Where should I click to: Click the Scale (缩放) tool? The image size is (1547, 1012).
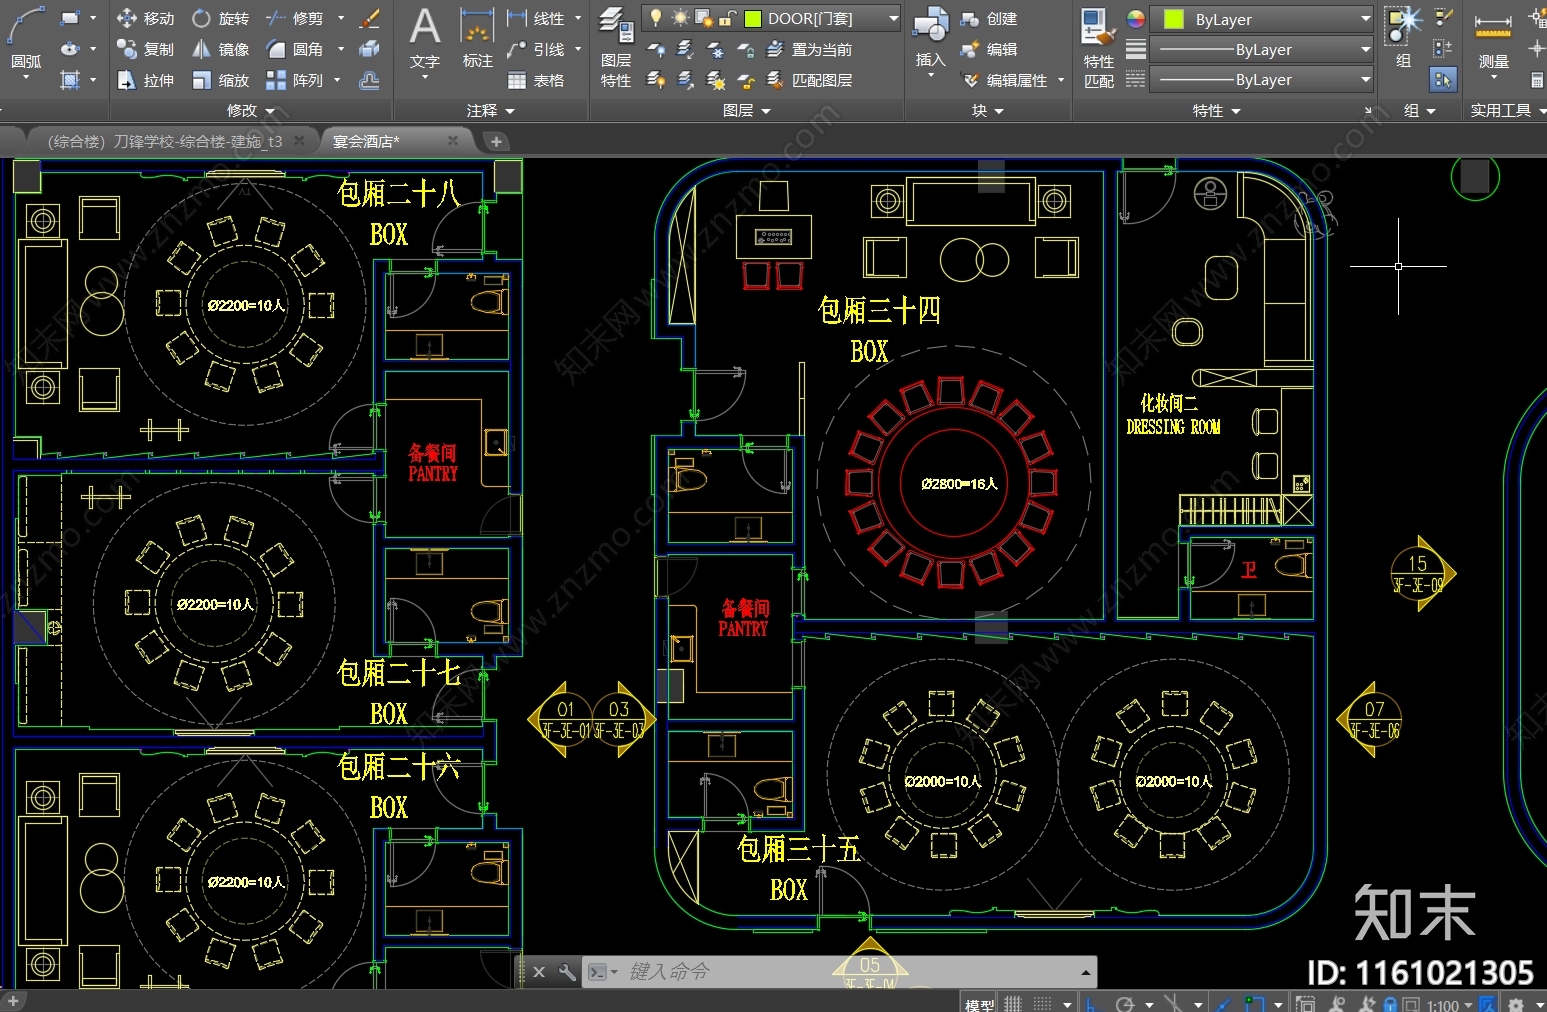click(x=220, y=80)
